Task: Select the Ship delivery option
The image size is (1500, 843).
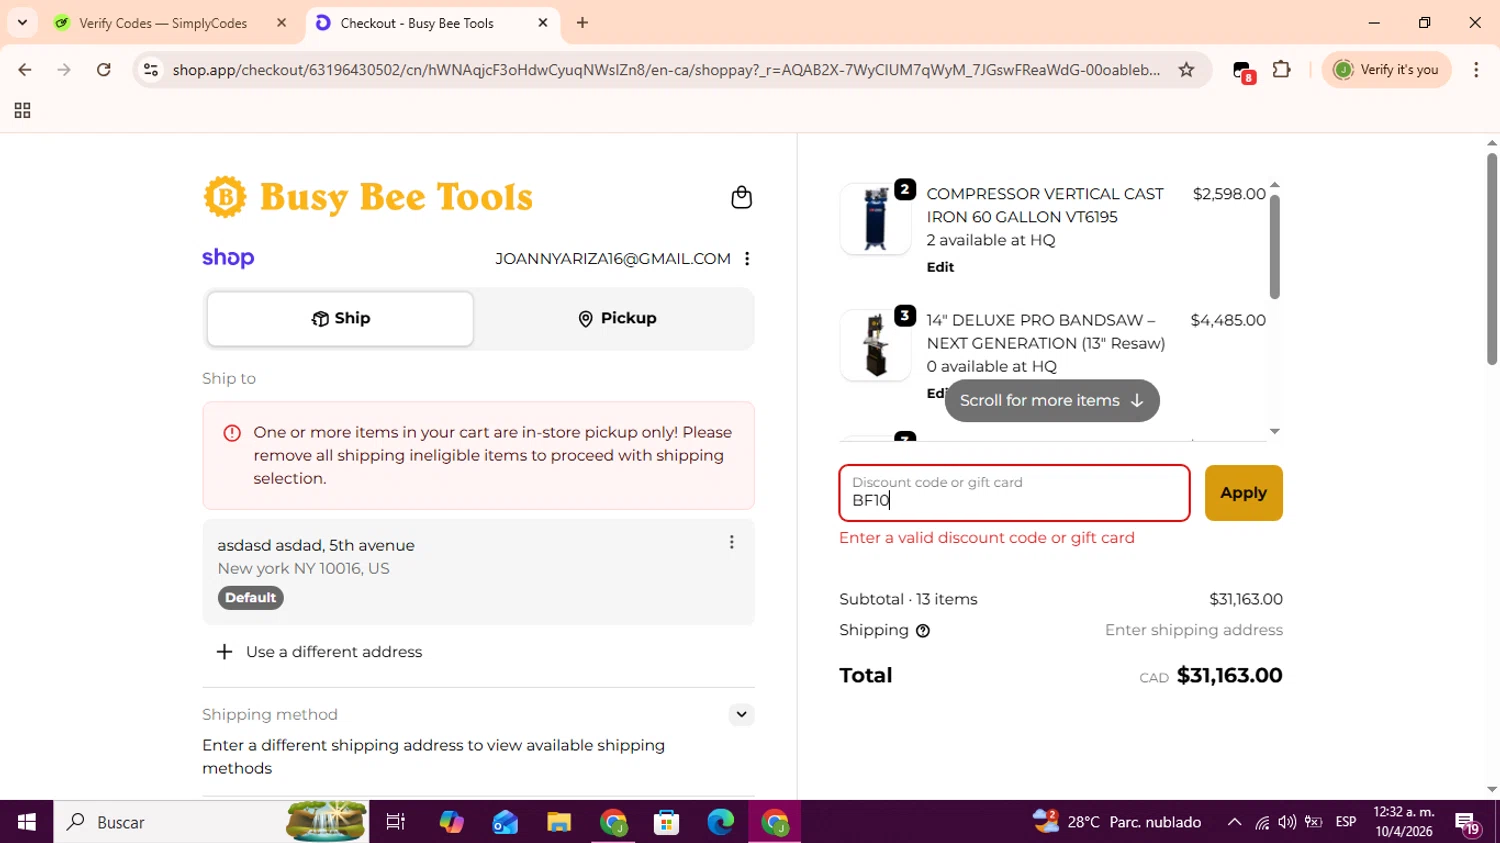Action: pyautogui.click(x=340, y=319)
